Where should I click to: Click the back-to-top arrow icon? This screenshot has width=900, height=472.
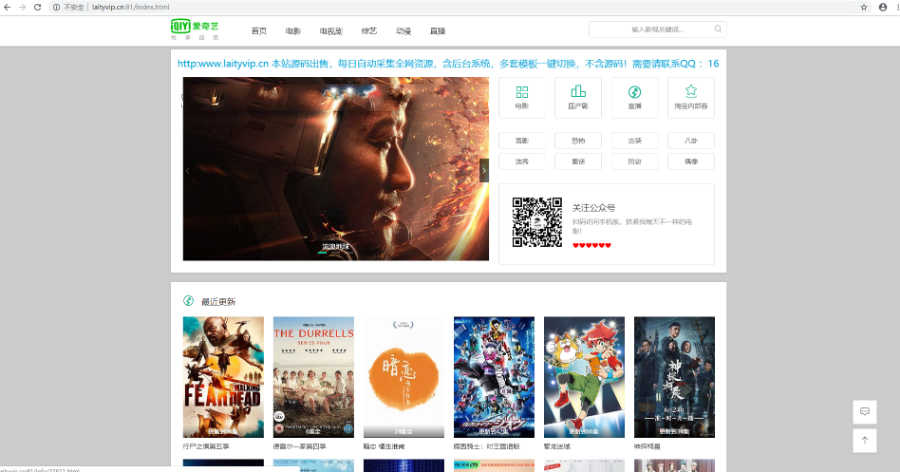click(x=864, y=440)
